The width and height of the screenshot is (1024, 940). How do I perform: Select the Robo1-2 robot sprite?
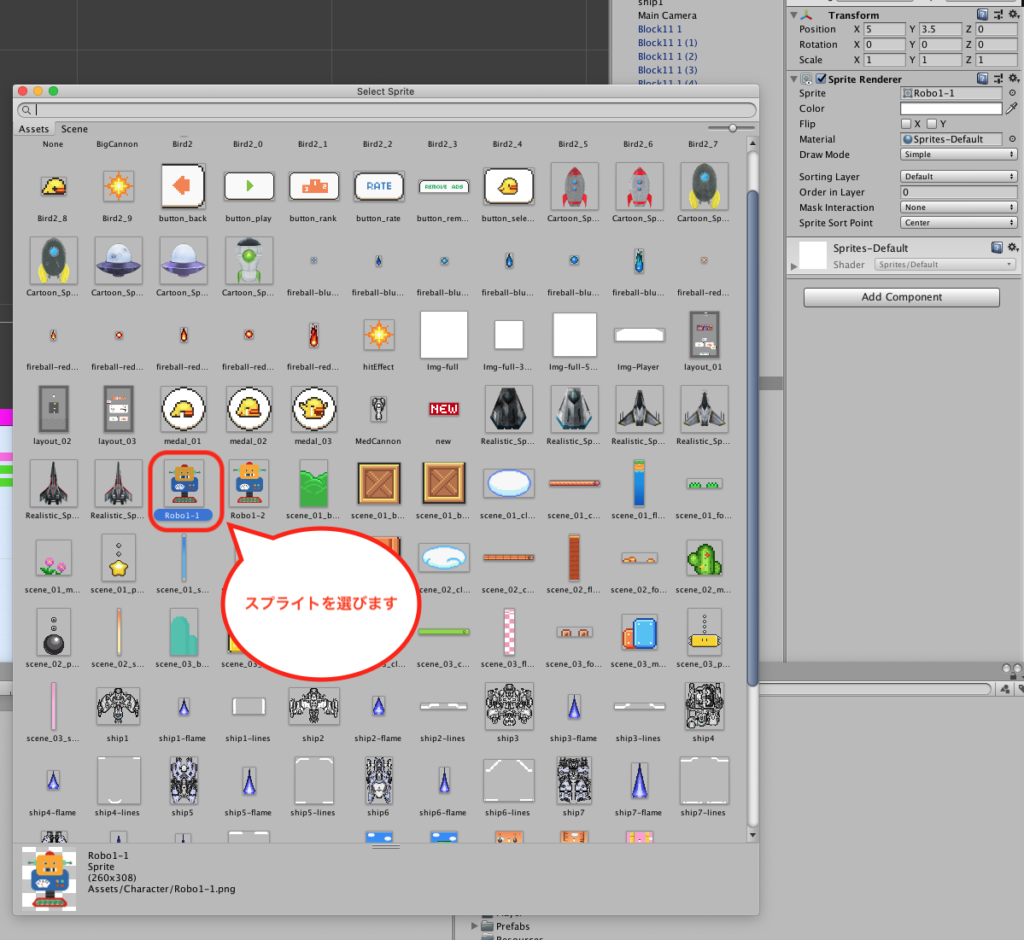point(248,483)
